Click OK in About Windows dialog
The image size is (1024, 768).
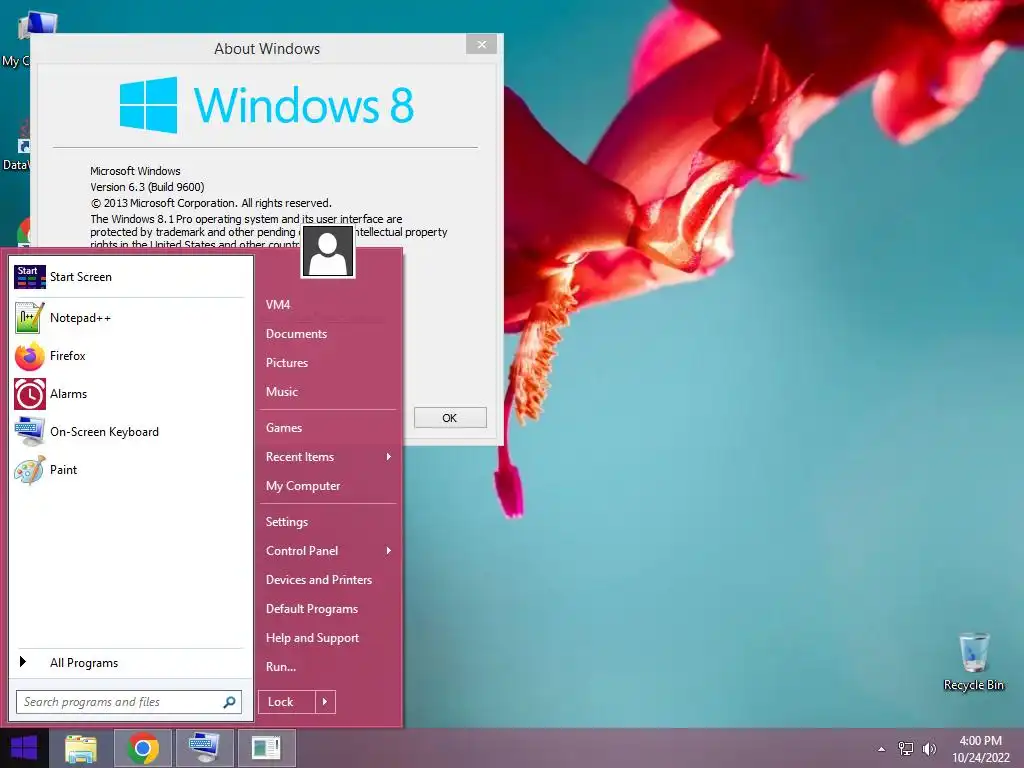[x=450, y=418]
